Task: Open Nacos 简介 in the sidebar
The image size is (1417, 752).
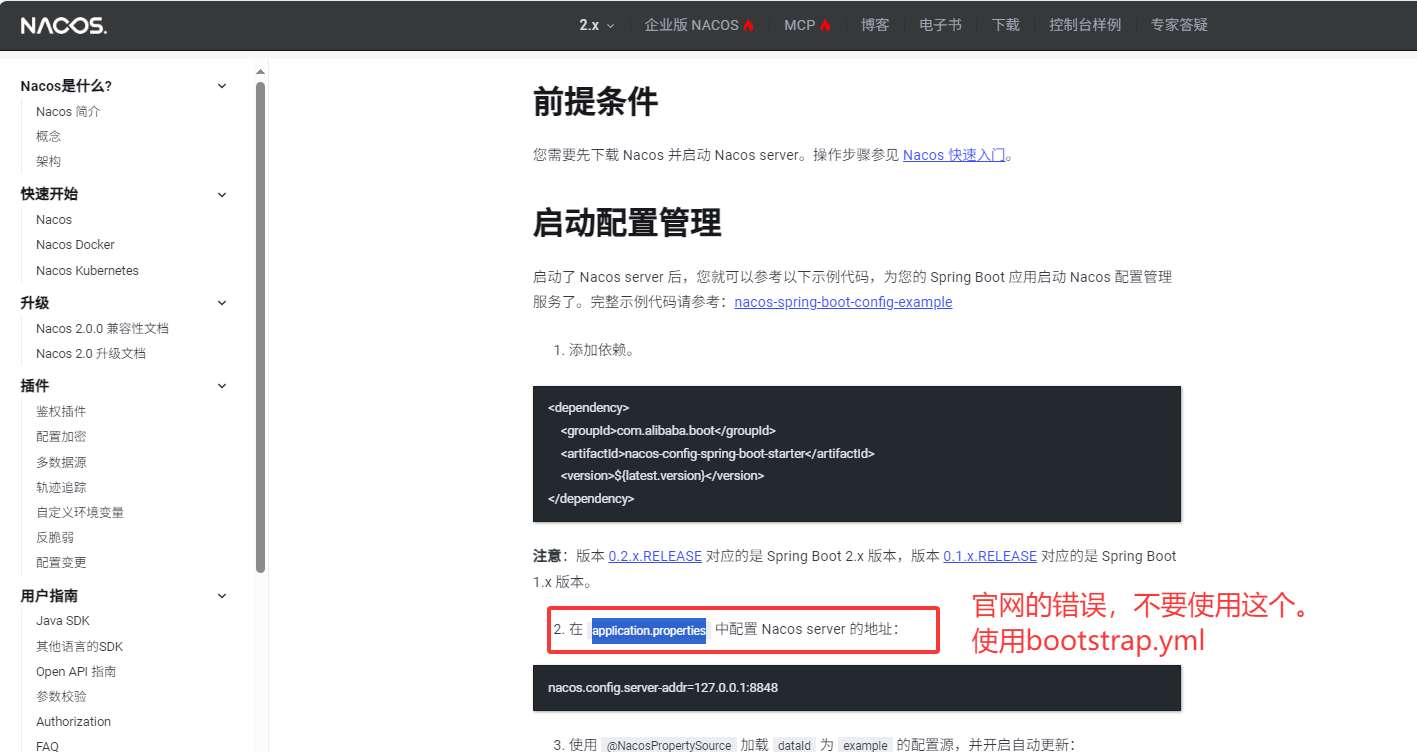Action: pyautogui.click(x=68, y=111)
